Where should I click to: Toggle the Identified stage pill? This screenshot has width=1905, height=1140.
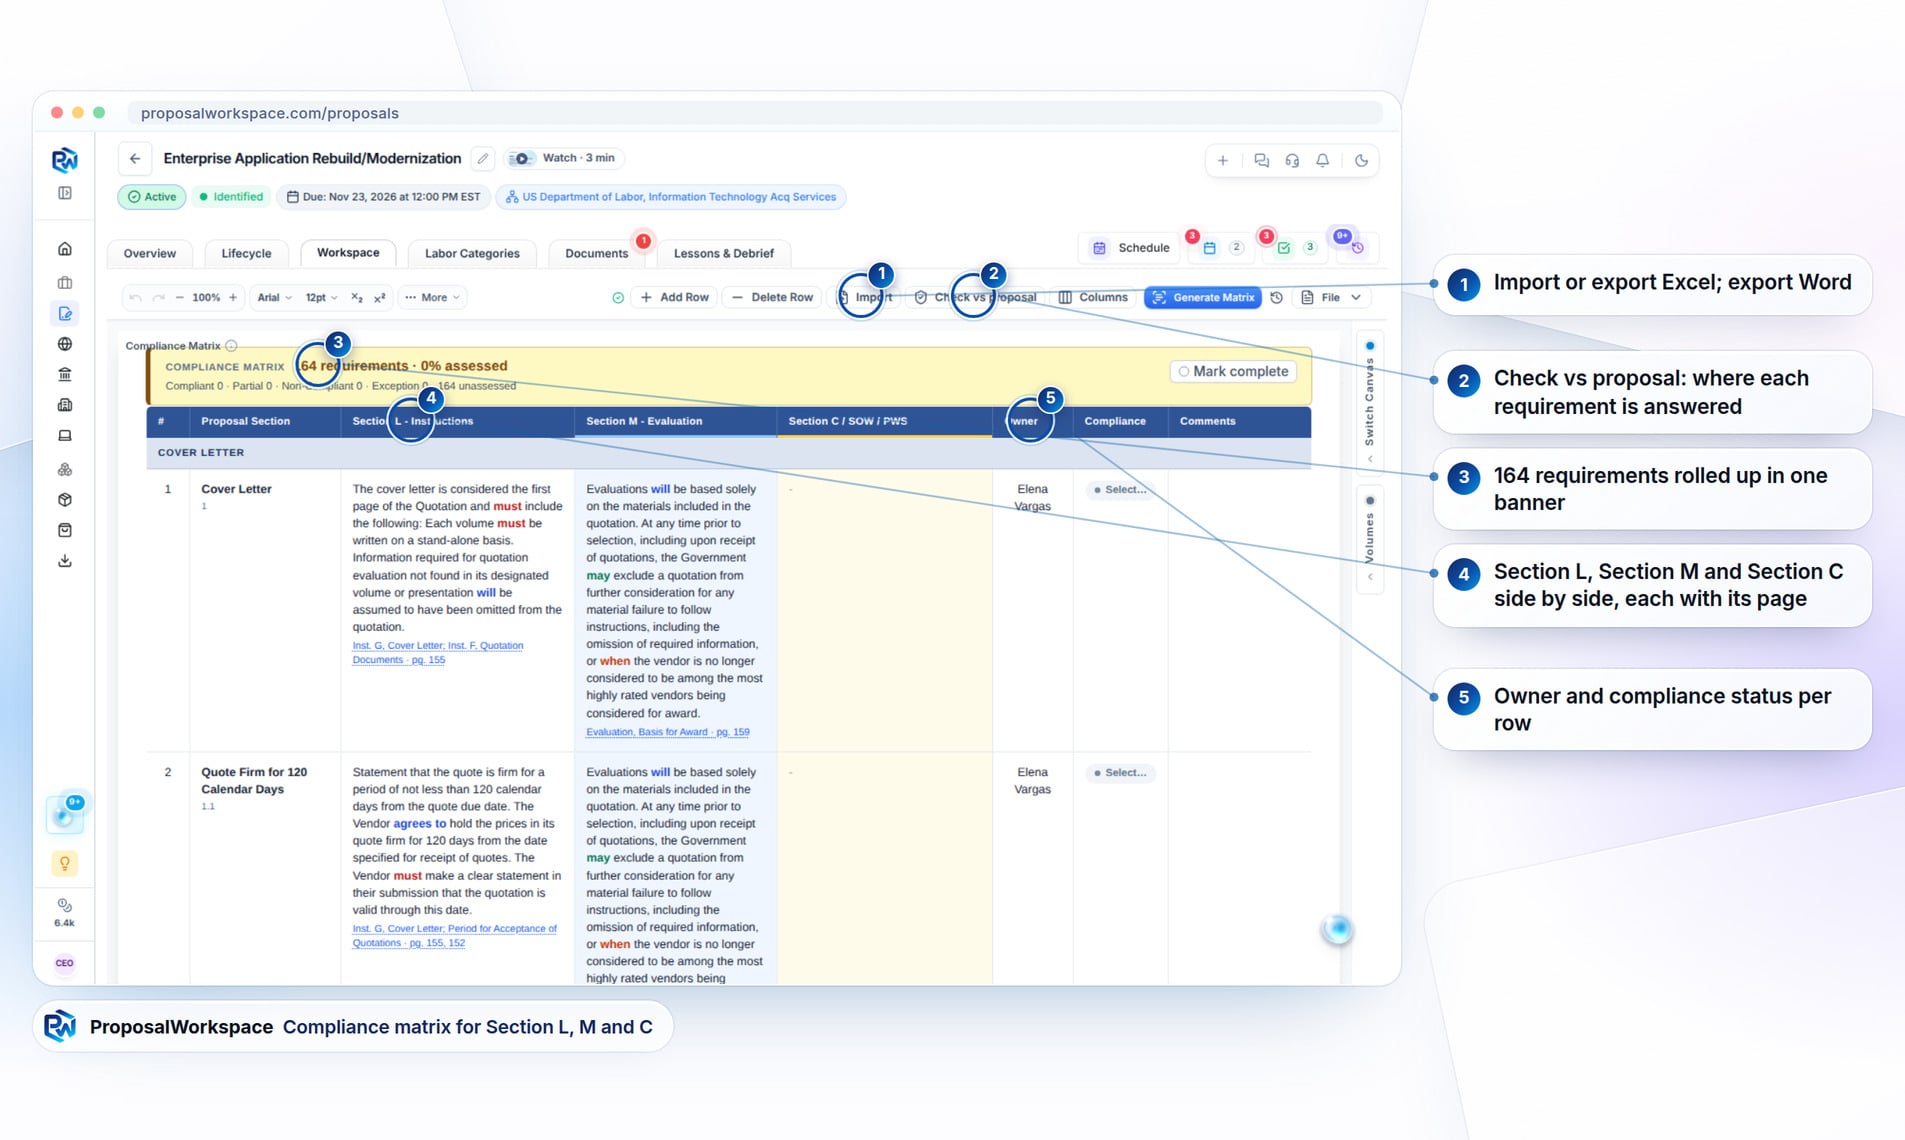coord(231,197)
